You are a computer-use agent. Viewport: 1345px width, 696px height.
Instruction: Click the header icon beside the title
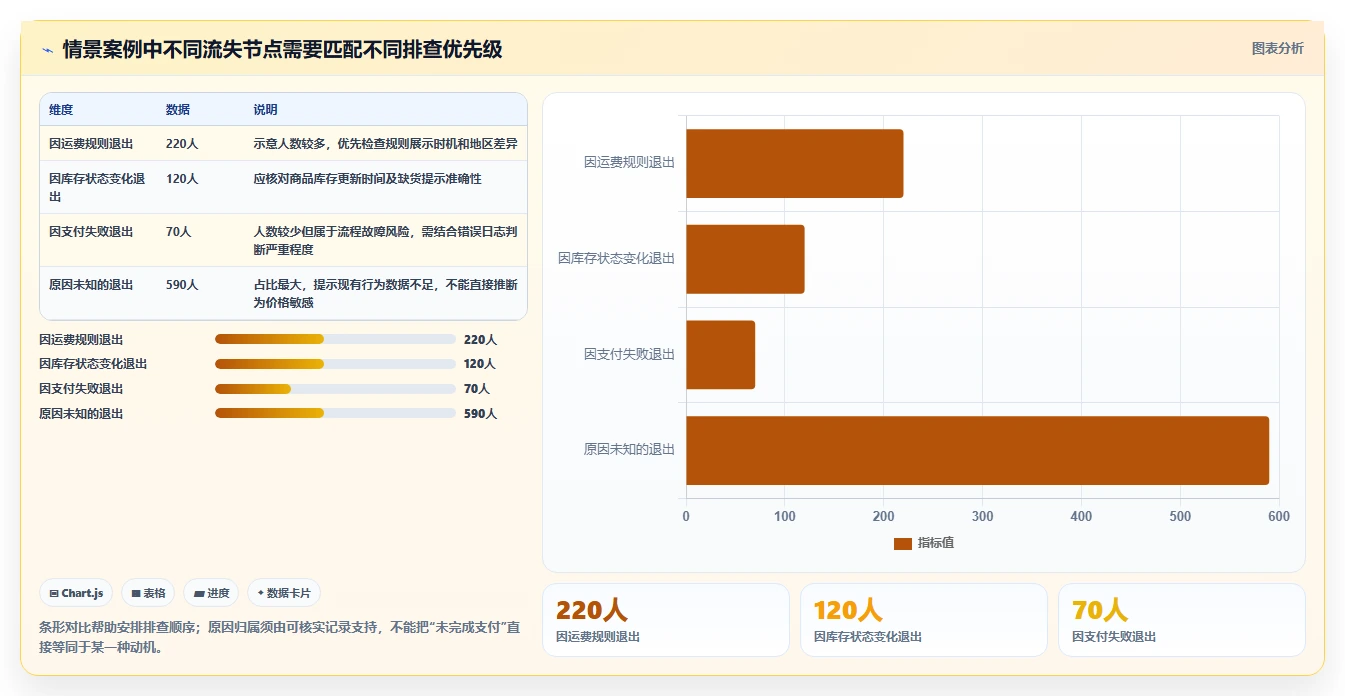(47, 49)
